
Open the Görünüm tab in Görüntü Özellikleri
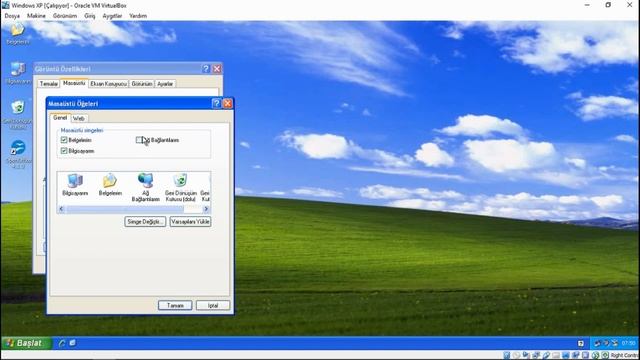pos(142,84)
